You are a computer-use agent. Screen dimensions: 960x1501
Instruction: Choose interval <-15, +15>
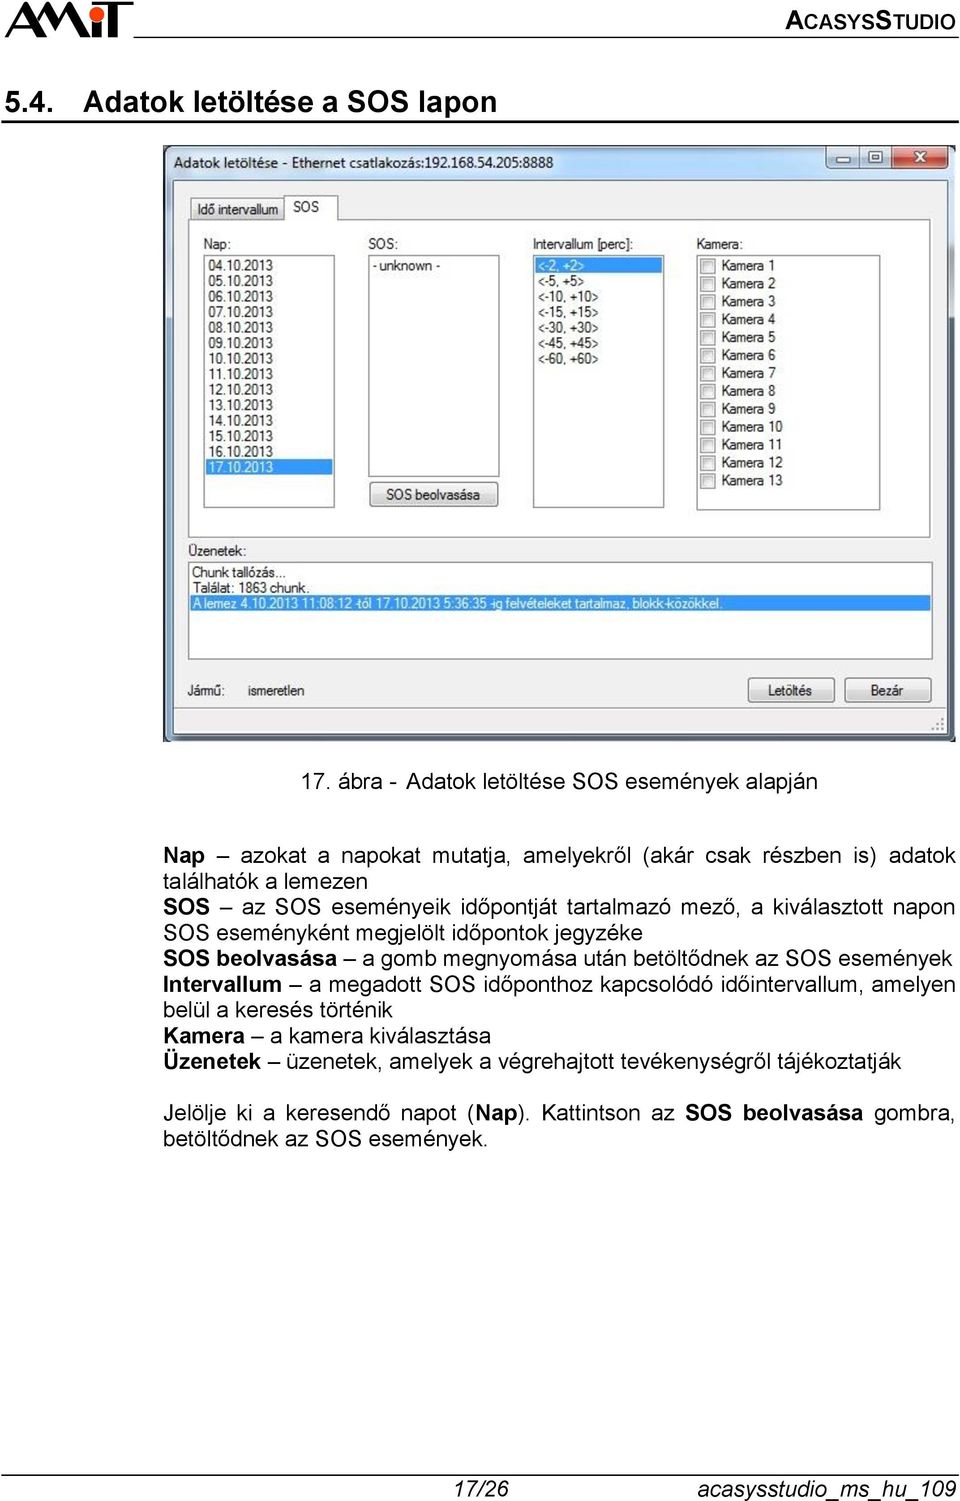[598, 312]
